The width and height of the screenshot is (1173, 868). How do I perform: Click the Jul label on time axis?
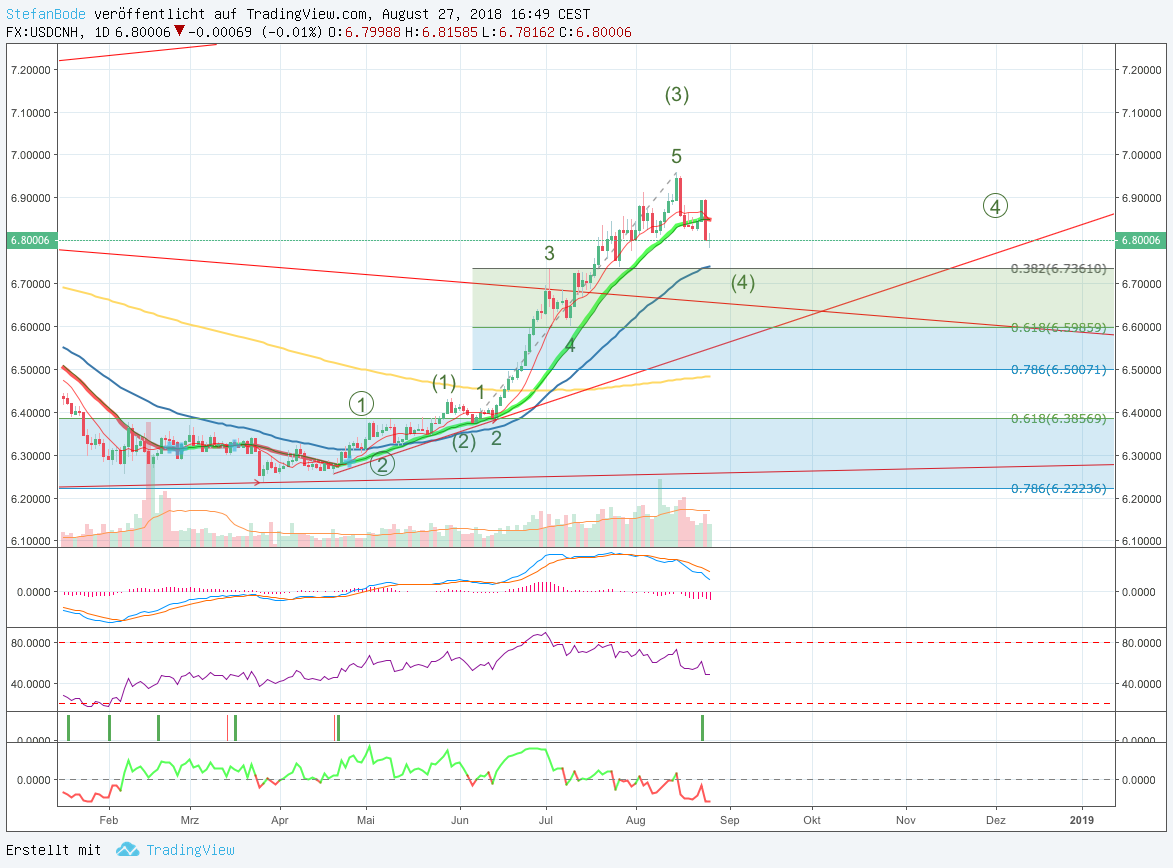pos(546,820)
